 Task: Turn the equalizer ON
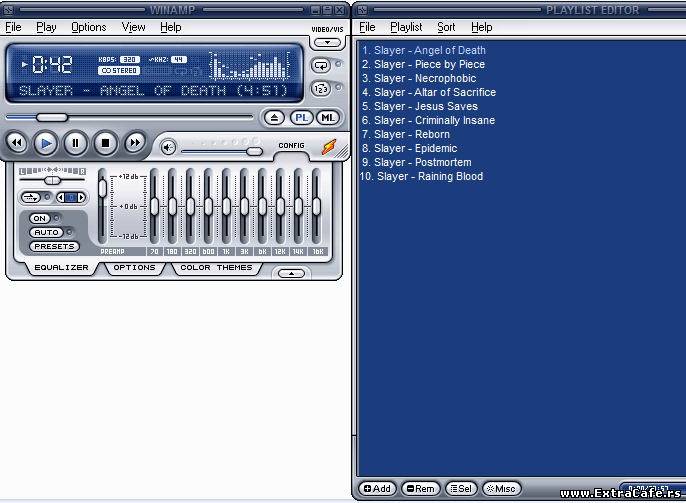pyautogui.click(x=40, y=218)
